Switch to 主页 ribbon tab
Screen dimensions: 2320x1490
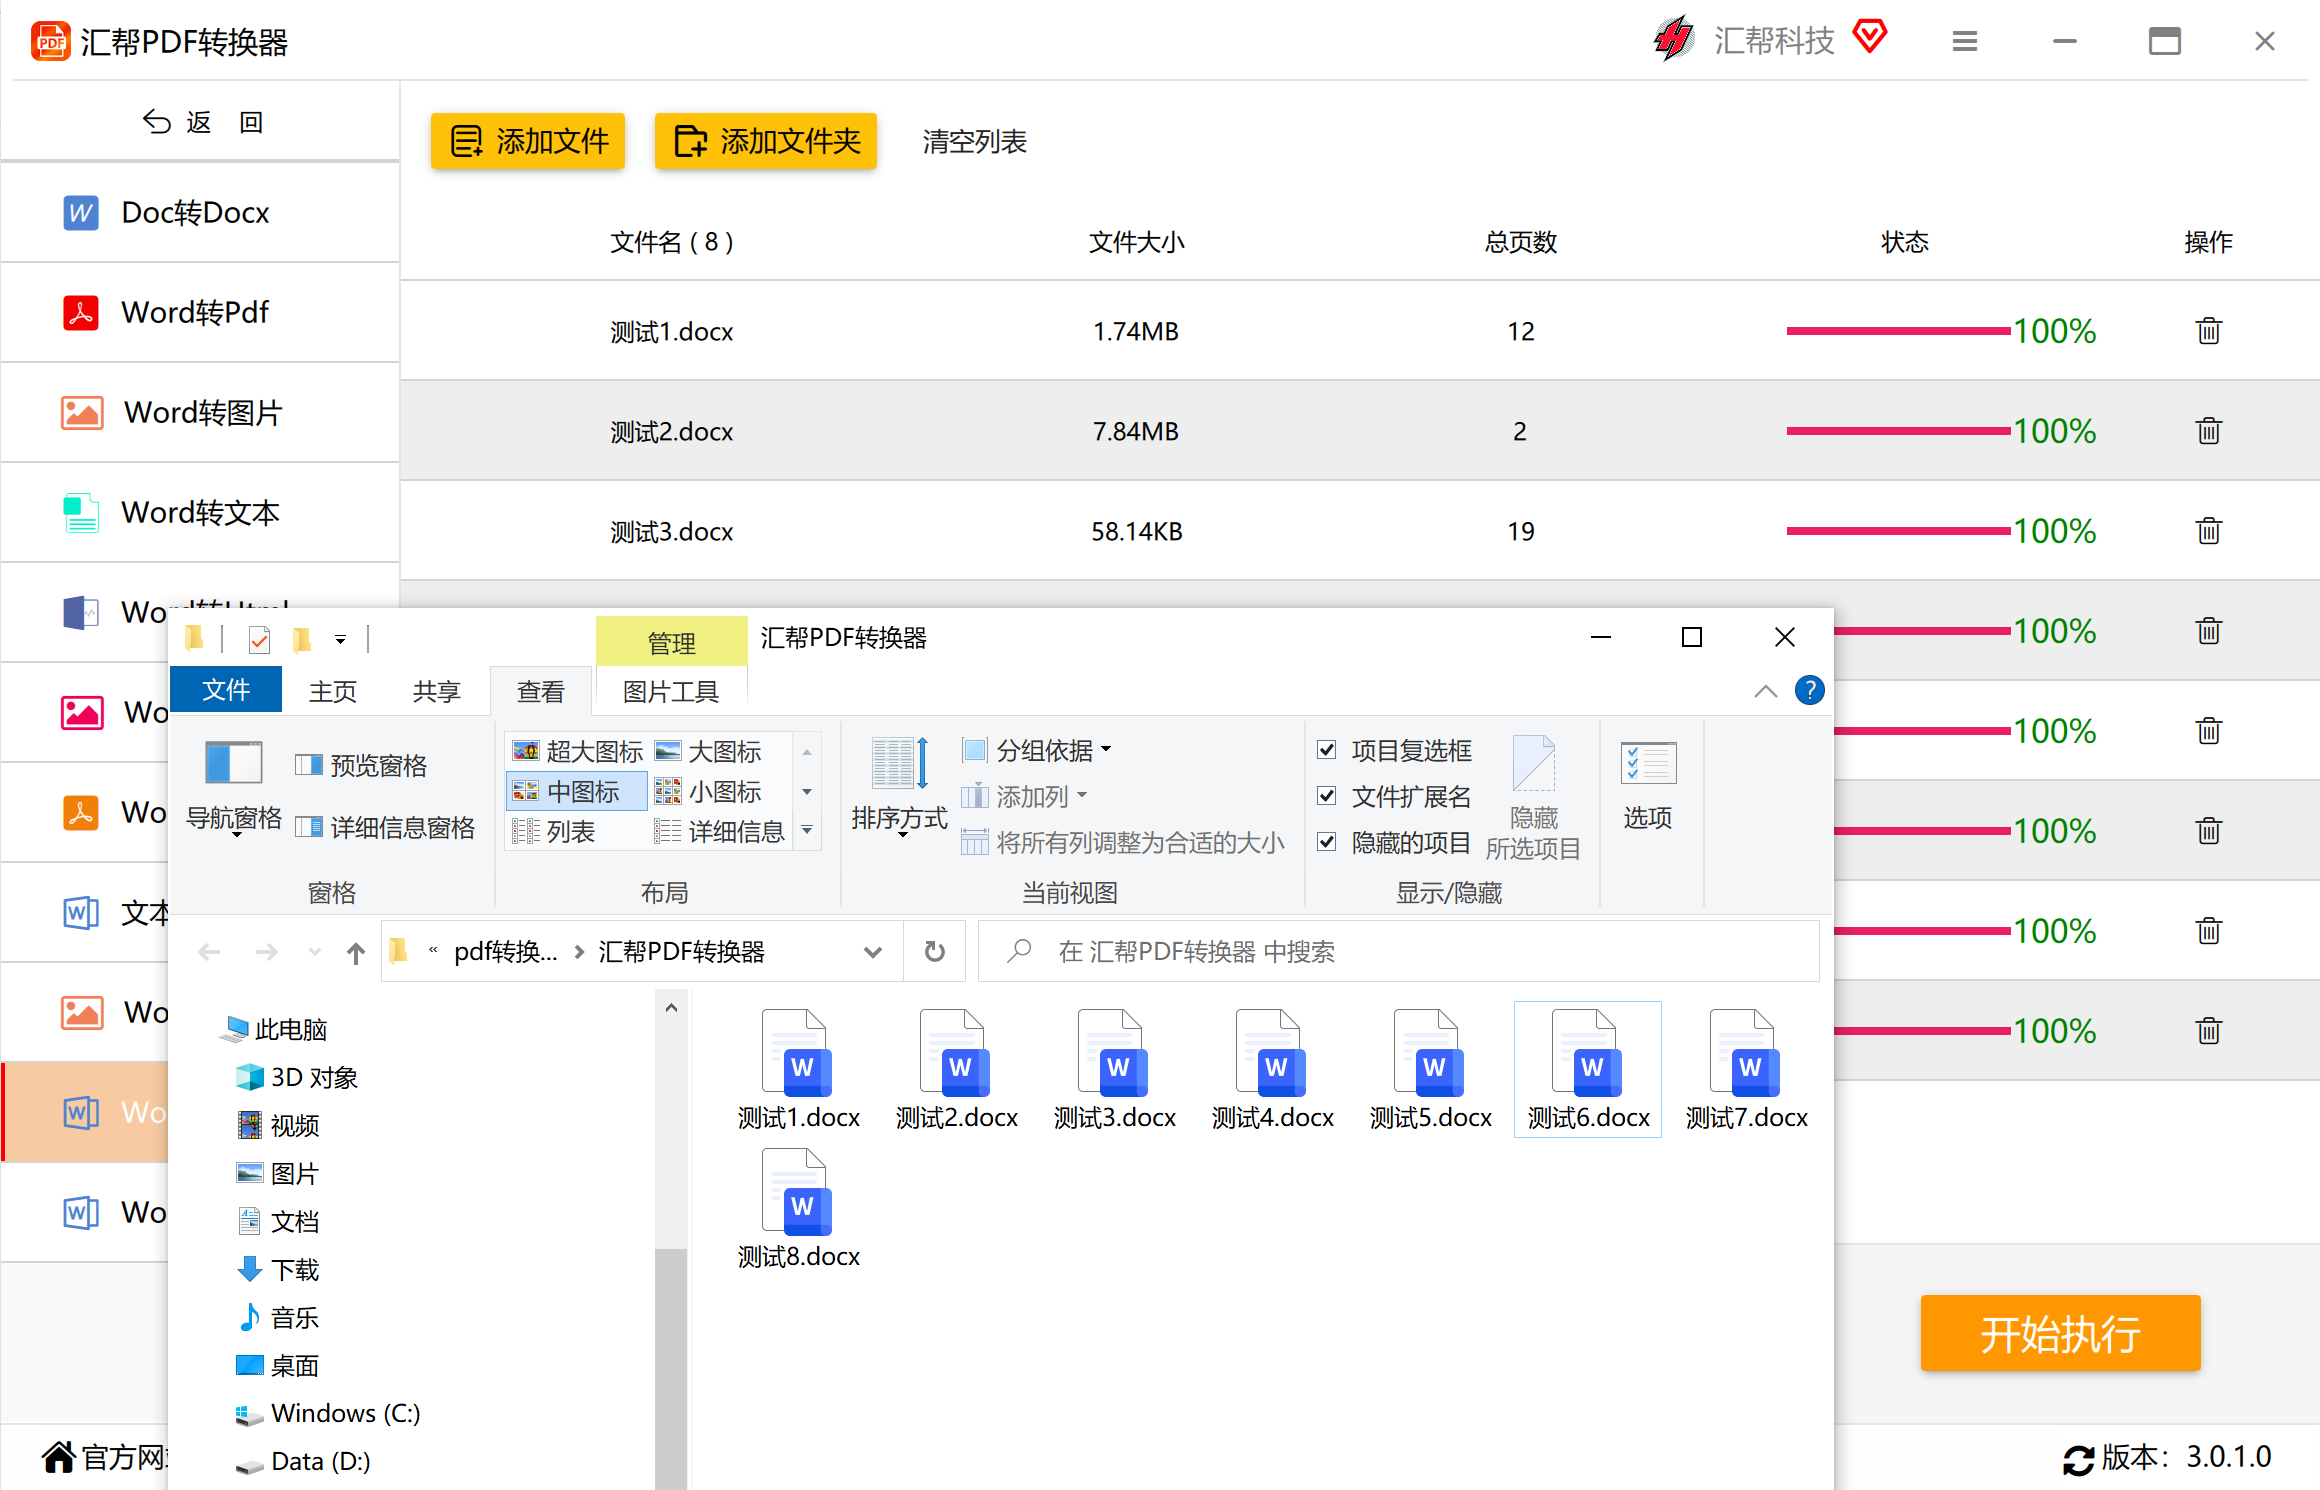click(332, 691)
